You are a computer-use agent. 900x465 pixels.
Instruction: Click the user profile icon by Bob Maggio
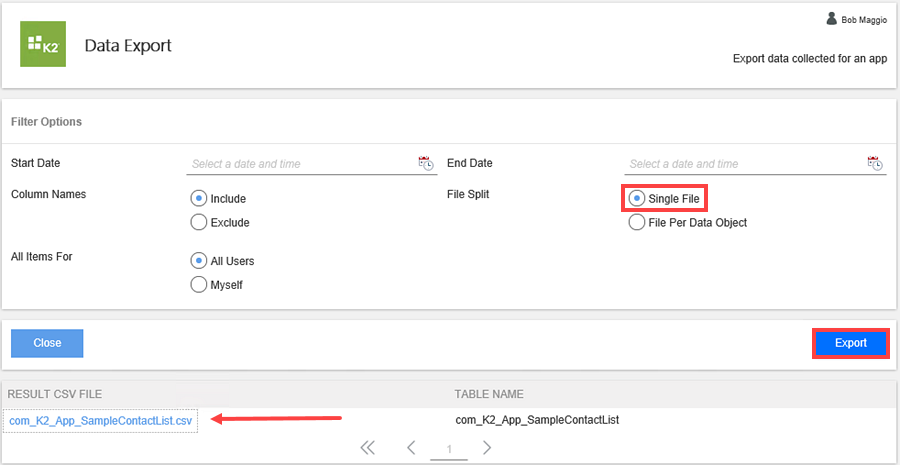click(x=832, y=19)
